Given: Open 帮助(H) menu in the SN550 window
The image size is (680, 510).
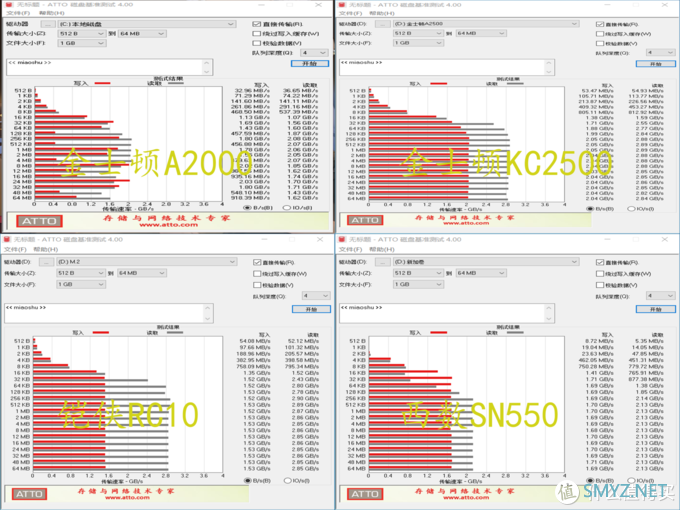Looking at the screenshot, I should click(x=381, y=249).
